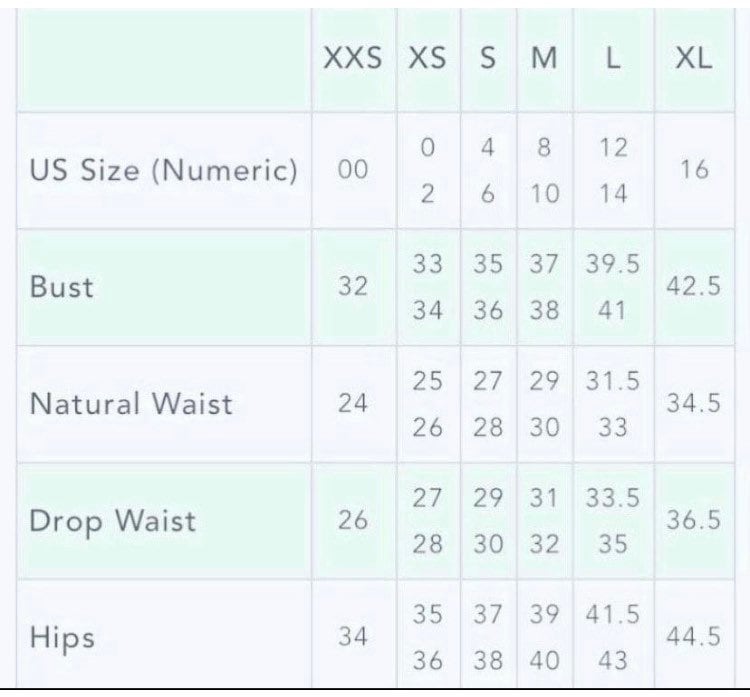Click the US Size (Numeric) row label

coord(164,170)
